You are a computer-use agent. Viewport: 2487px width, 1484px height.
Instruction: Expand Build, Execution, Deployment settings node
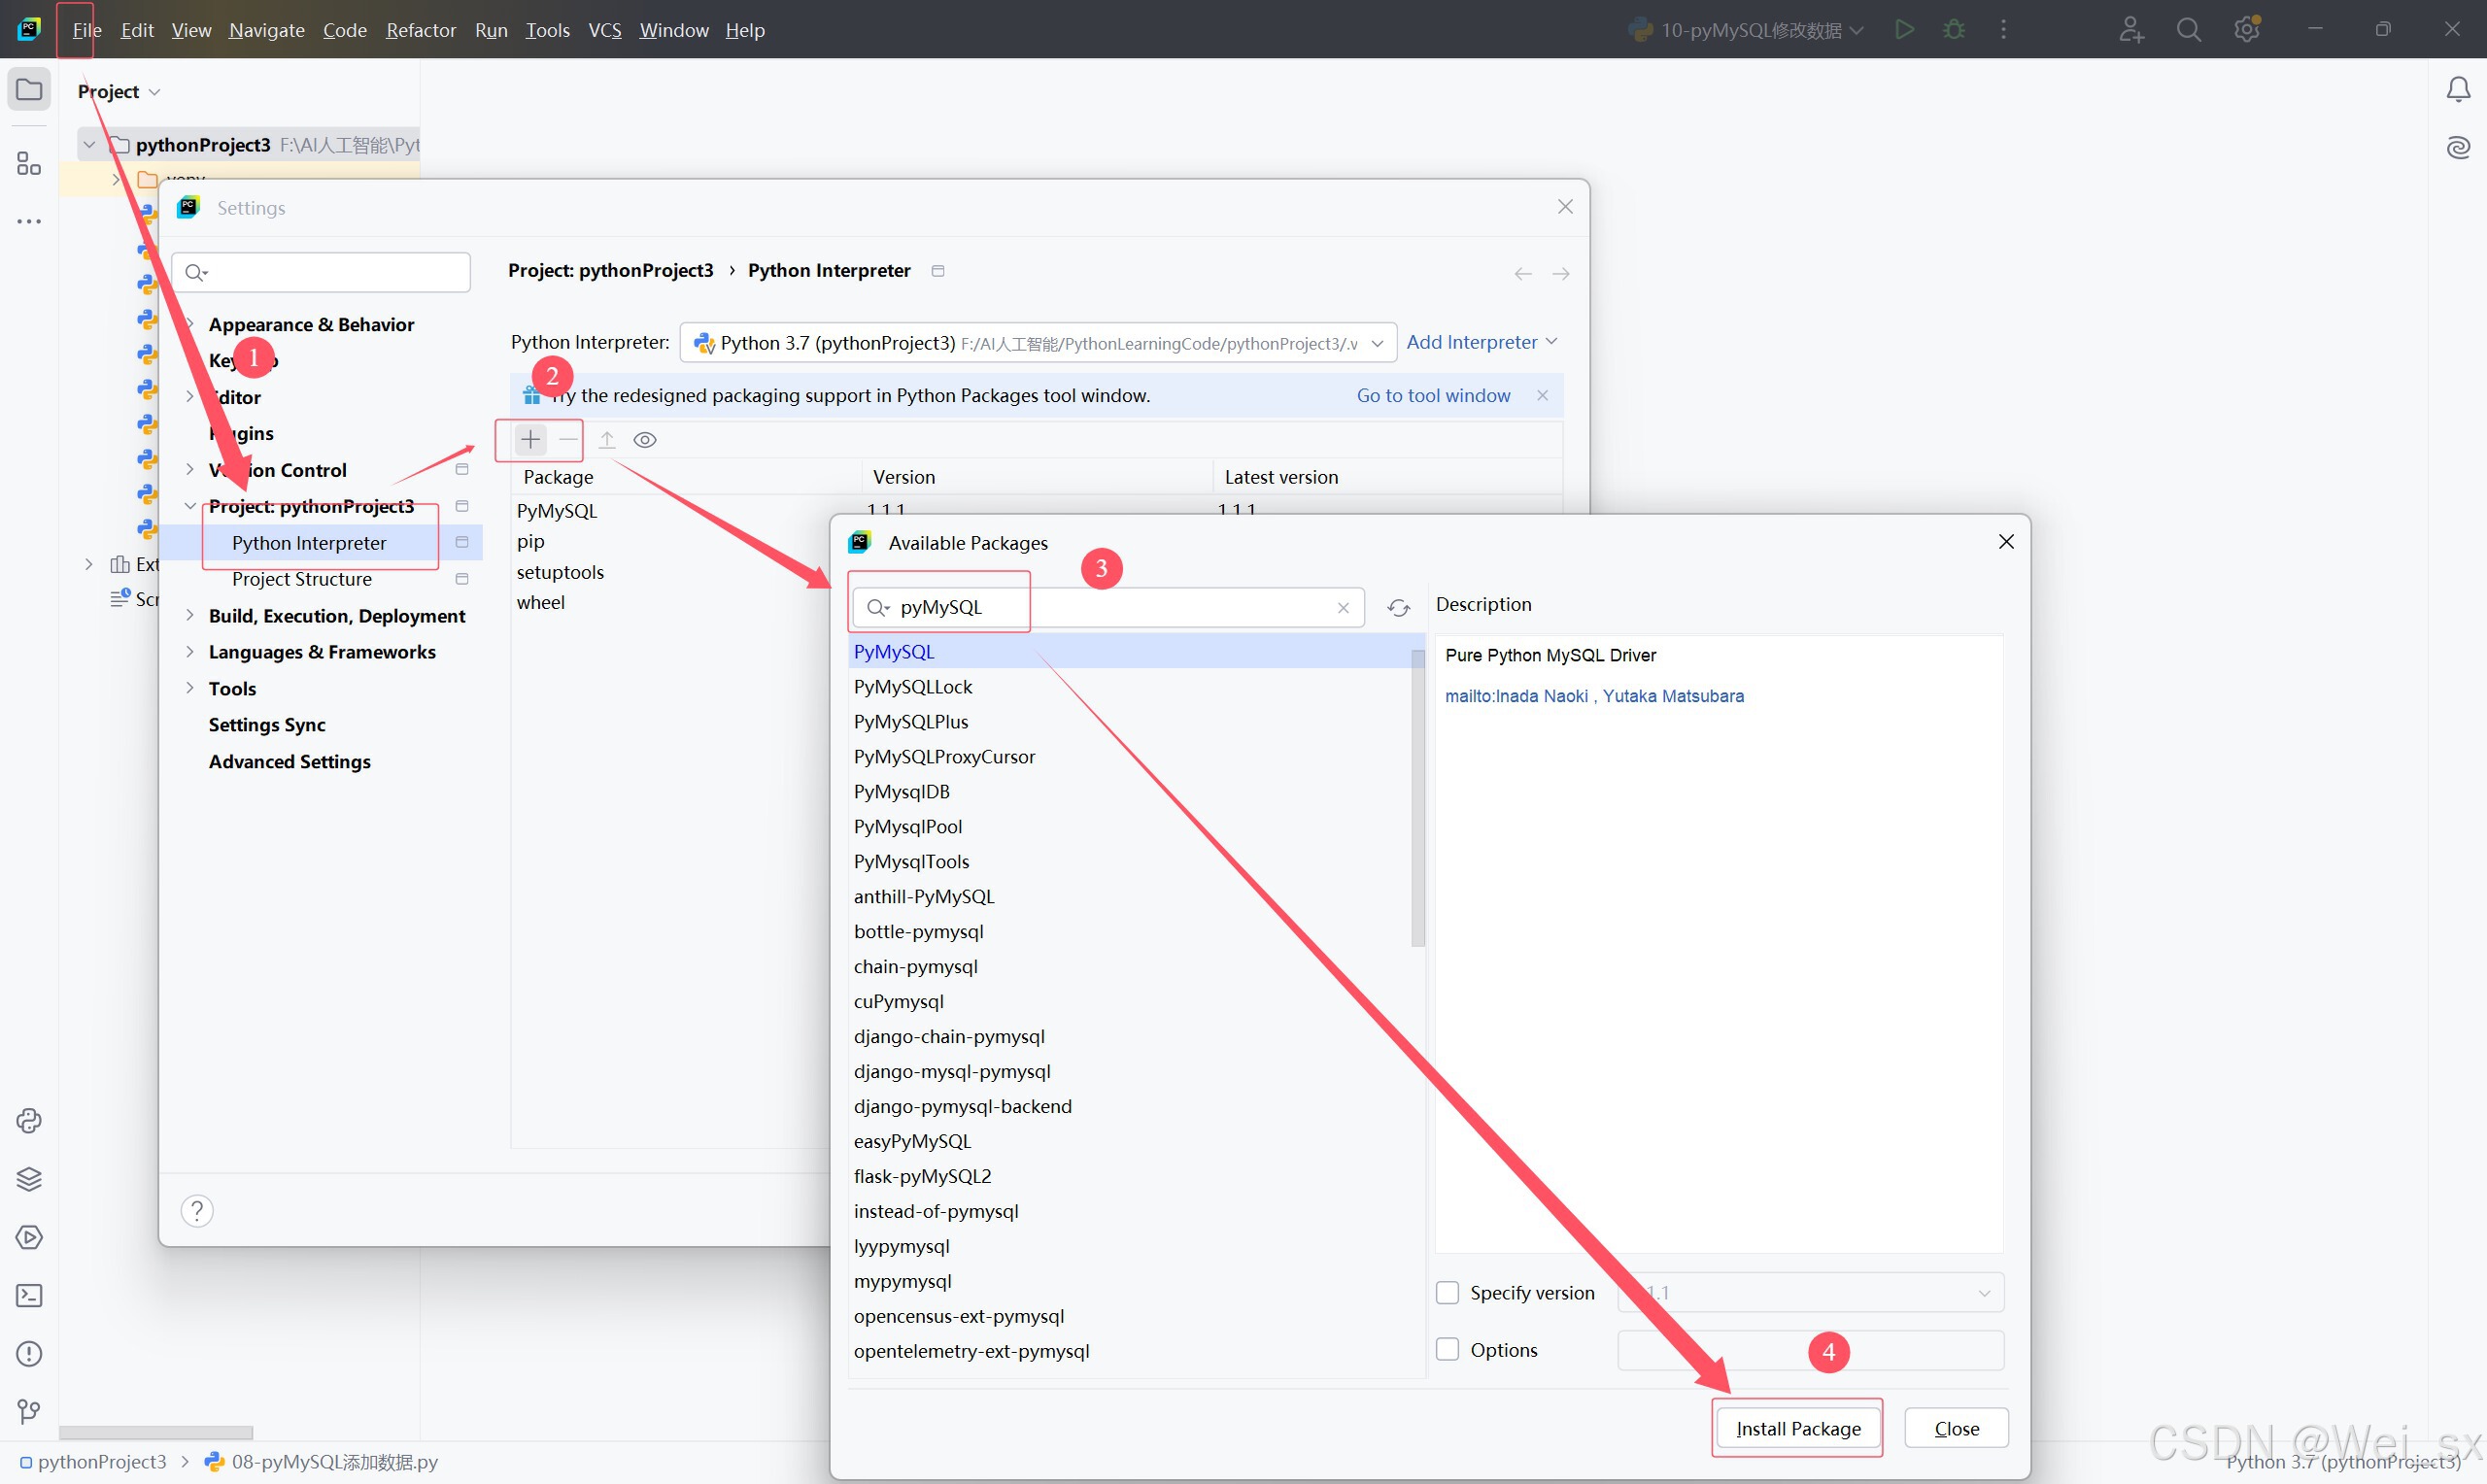pos(190,616)
